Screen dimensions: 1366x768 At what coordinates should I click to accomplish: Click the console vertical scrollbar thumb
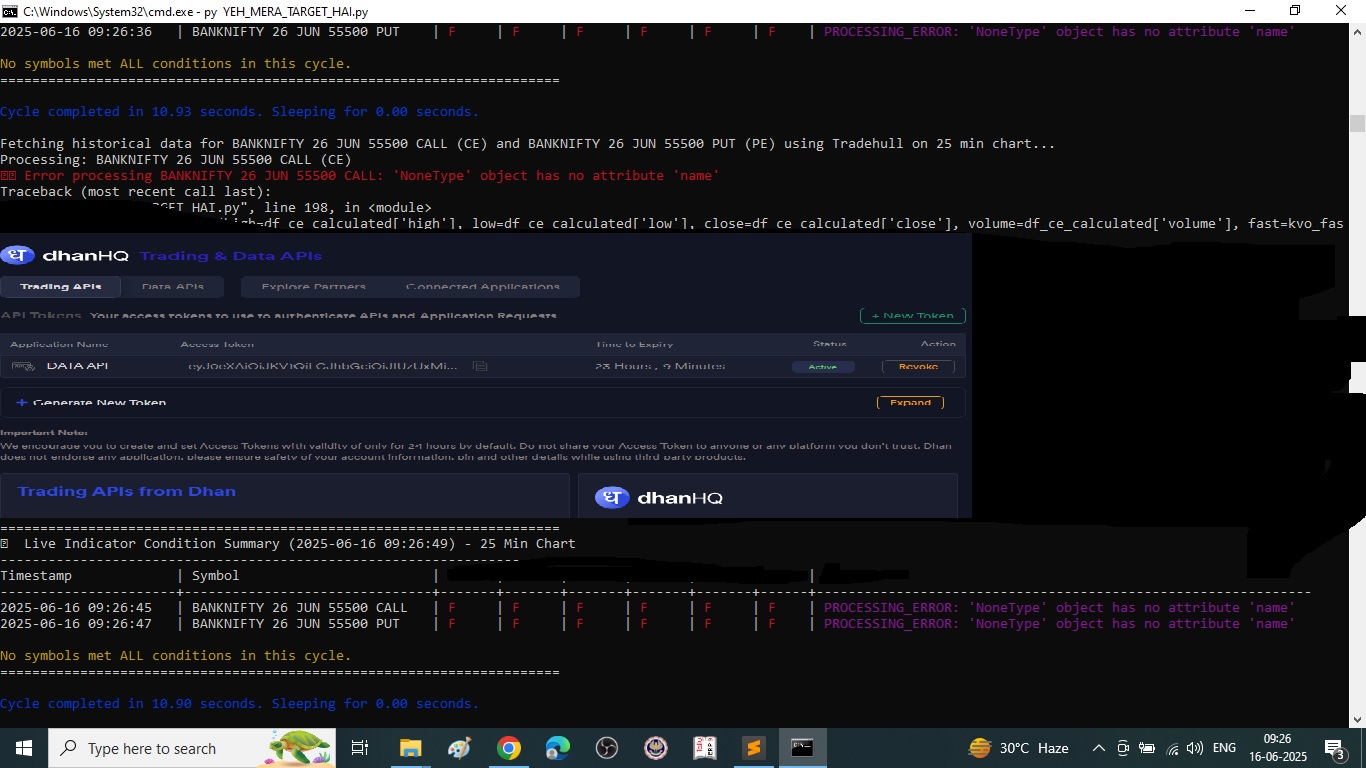tap(1357, 123)
